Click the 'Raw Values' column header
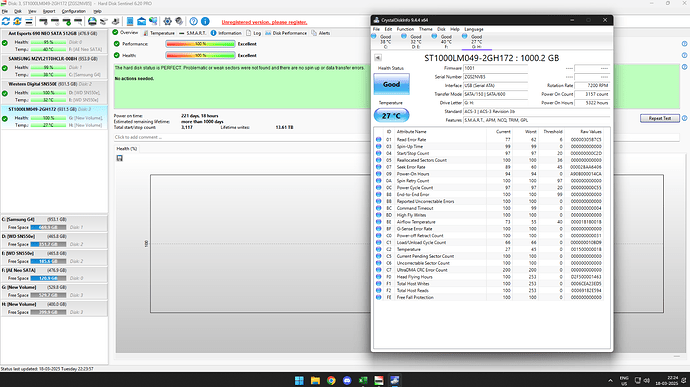 coord(584,131)
